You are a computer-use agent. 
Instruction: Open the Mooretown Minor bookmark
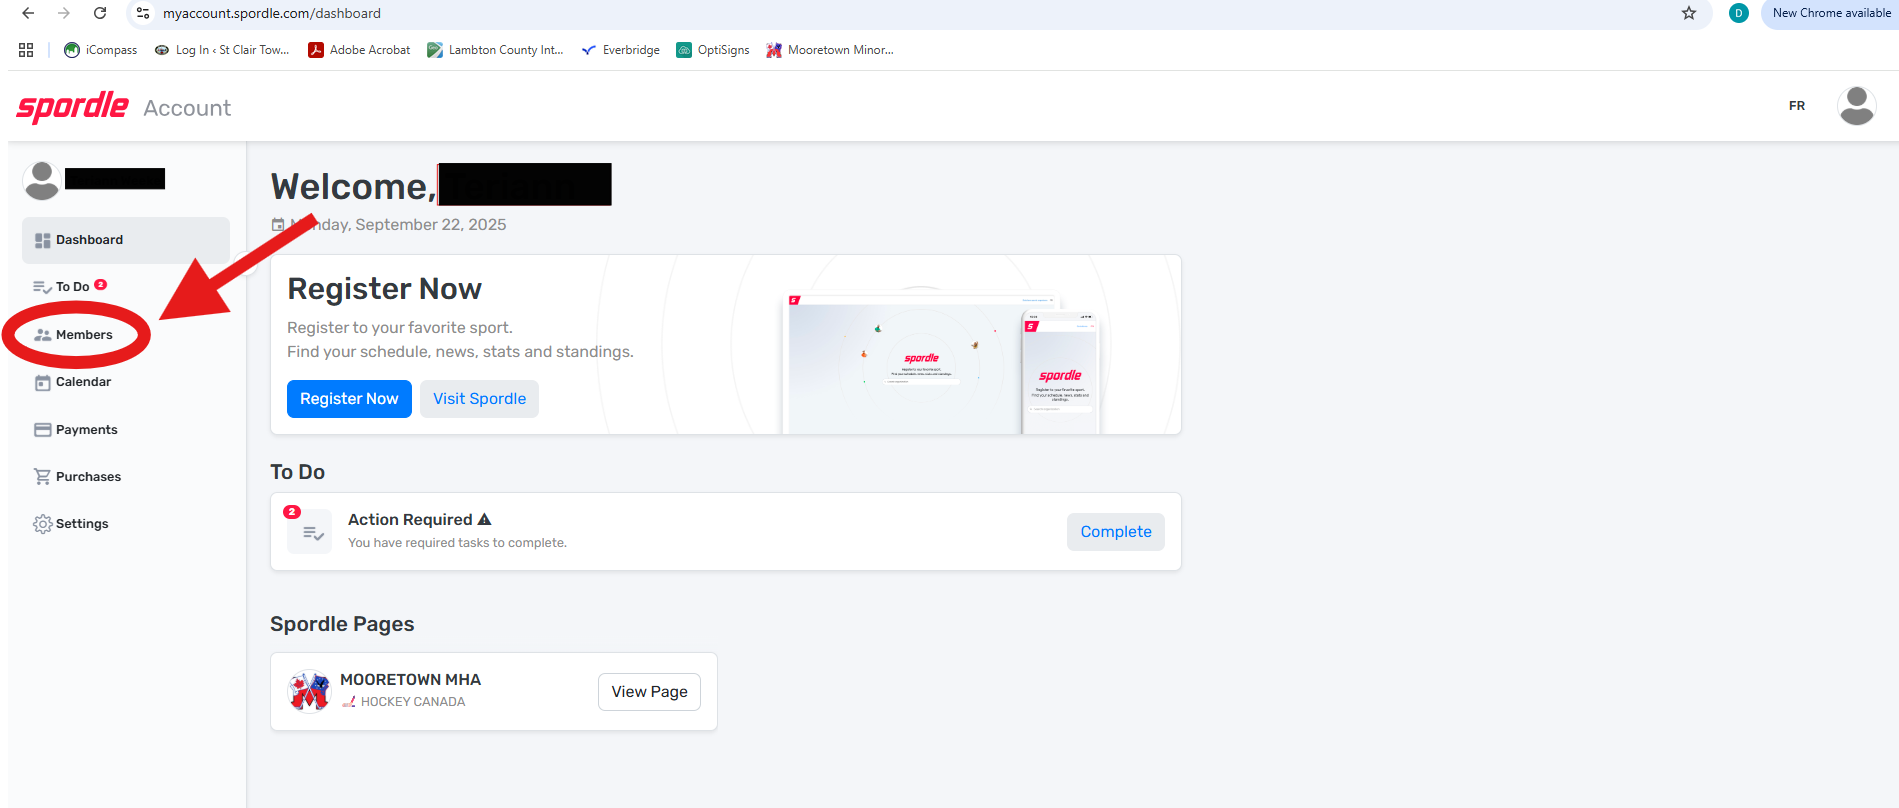point(830,50)
